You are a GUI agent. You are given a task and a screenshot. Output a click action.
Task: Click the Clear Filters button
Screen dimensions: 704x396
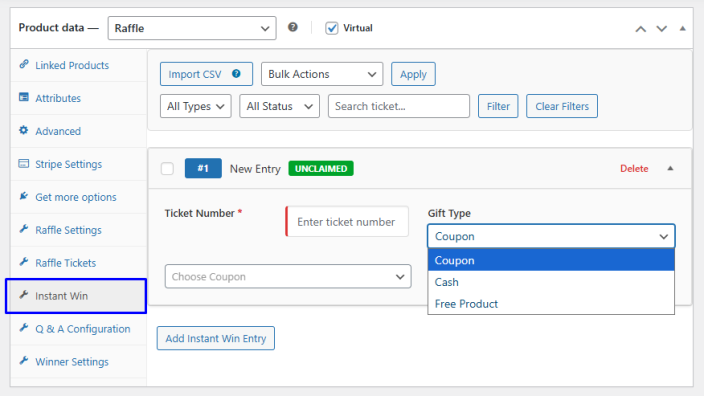coord(562,106)
